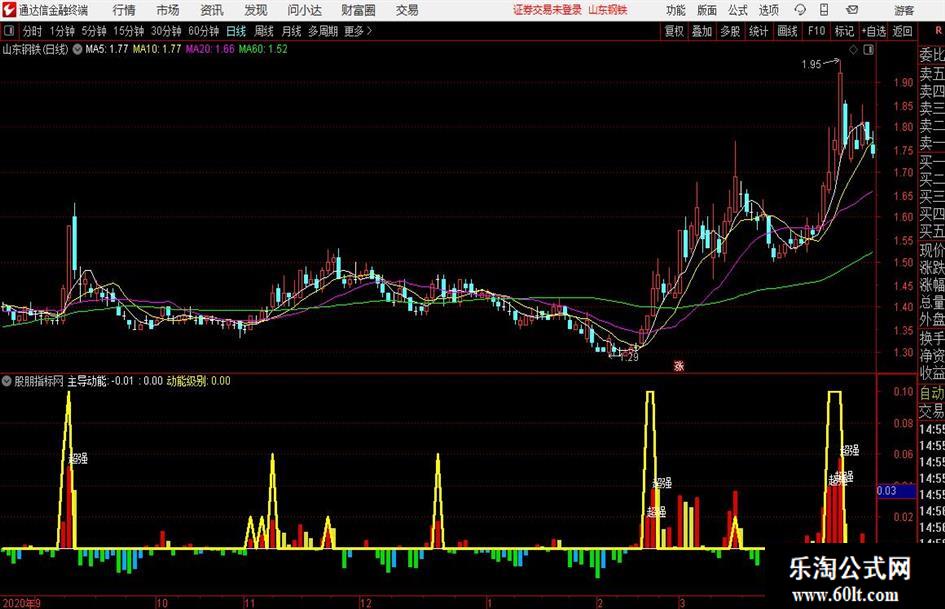Screen dimensions: 945x609
Task: Select the 日线 period tab
Action: pyautogui.click(x=236, y=31)
